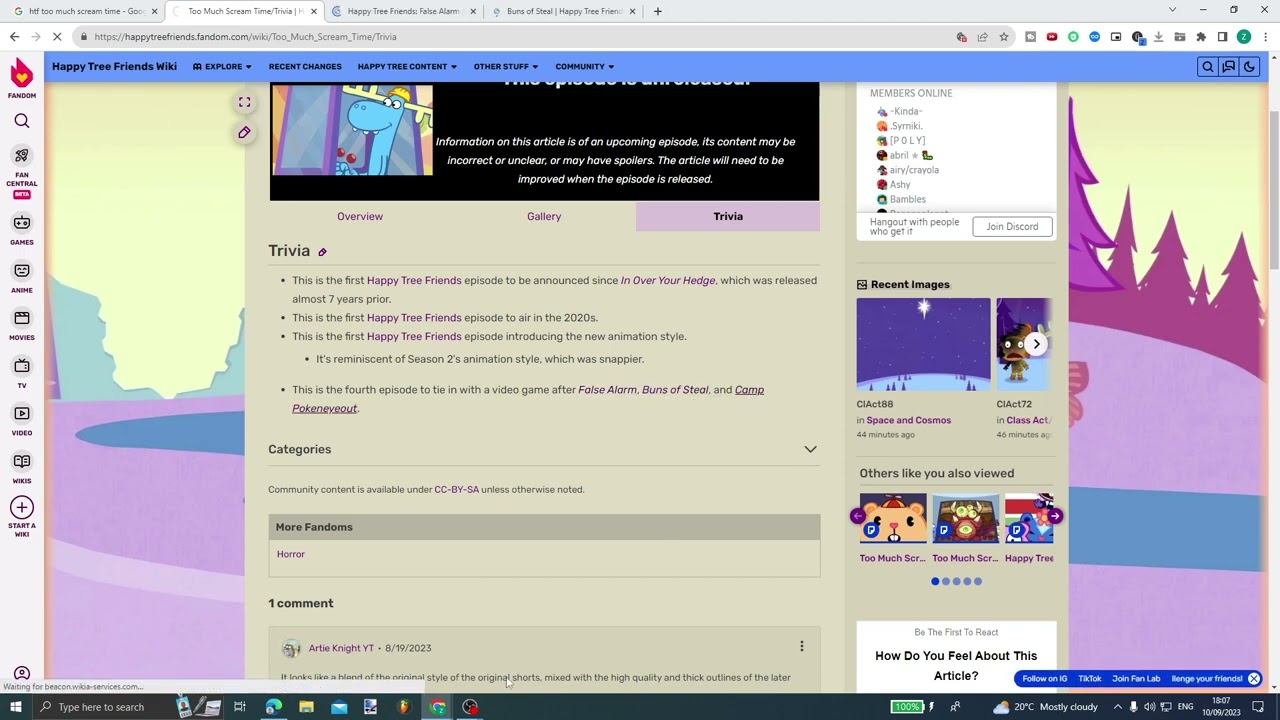
Task: Open Space and Cosmos category link
Action: 908,420
